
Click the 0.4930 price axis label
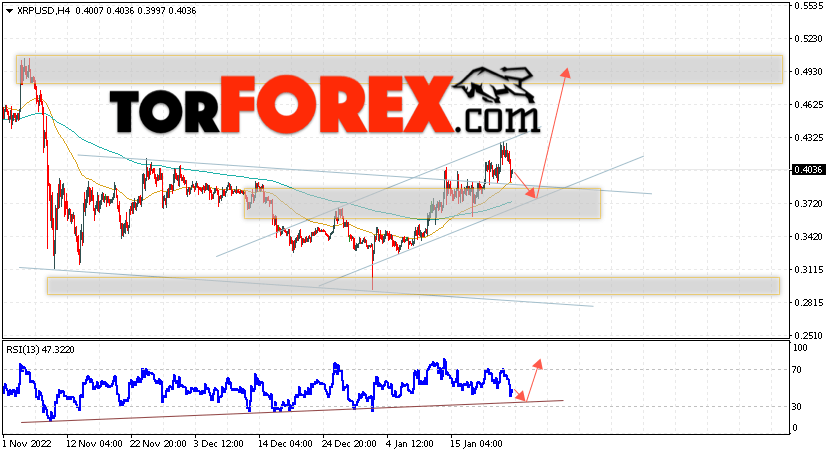tap(808, 71)
